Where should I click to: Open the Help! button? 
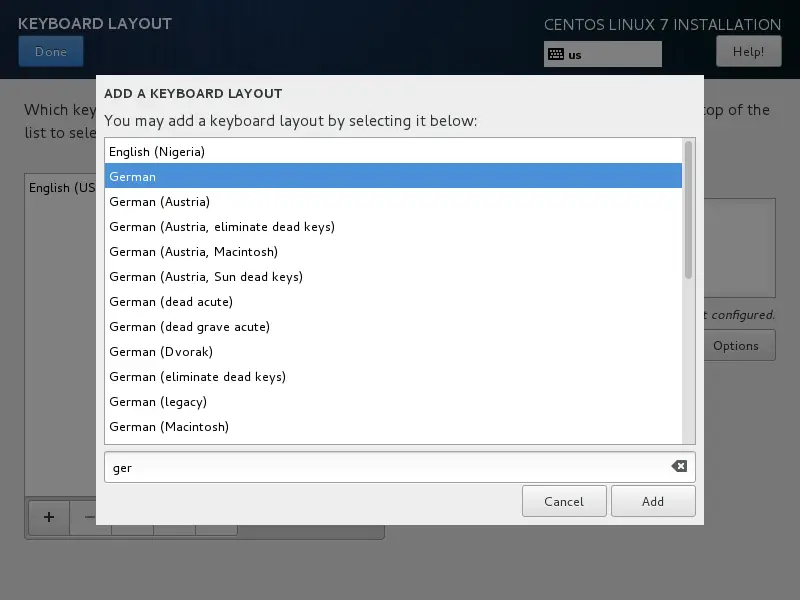[x=748, y=52]
